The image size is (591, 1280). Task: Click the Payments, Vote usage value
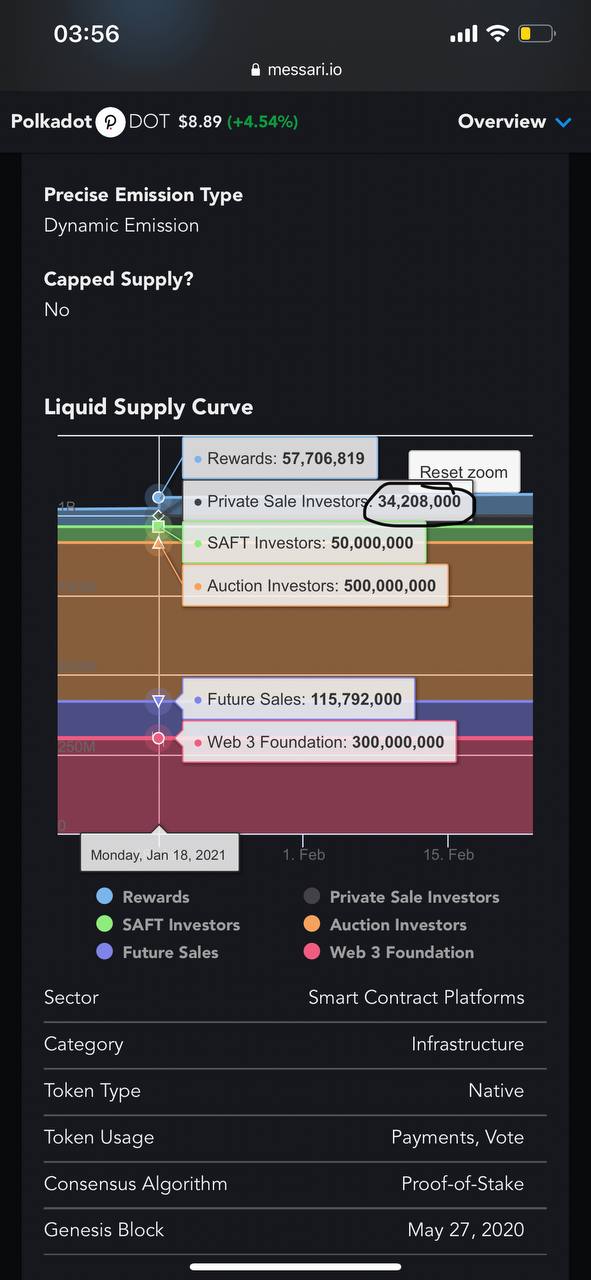coord(458,1137)
